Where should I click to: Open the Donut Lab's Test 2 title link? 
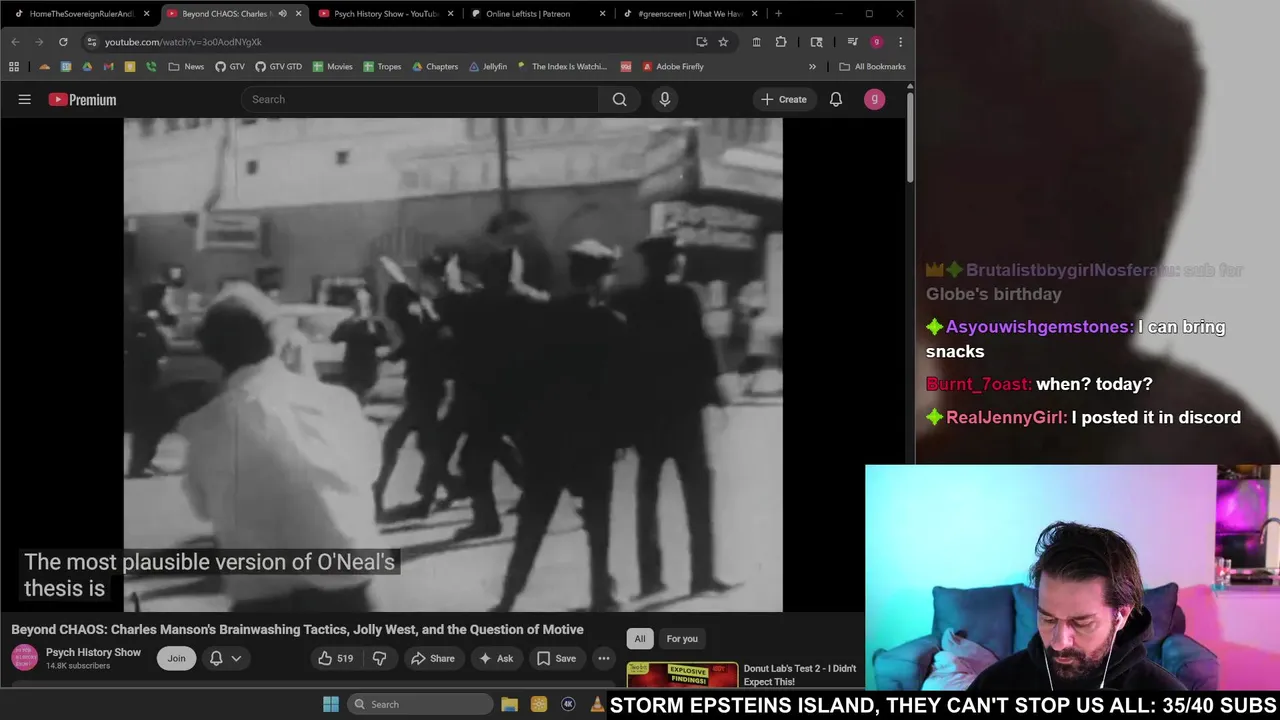pos(800,675)
